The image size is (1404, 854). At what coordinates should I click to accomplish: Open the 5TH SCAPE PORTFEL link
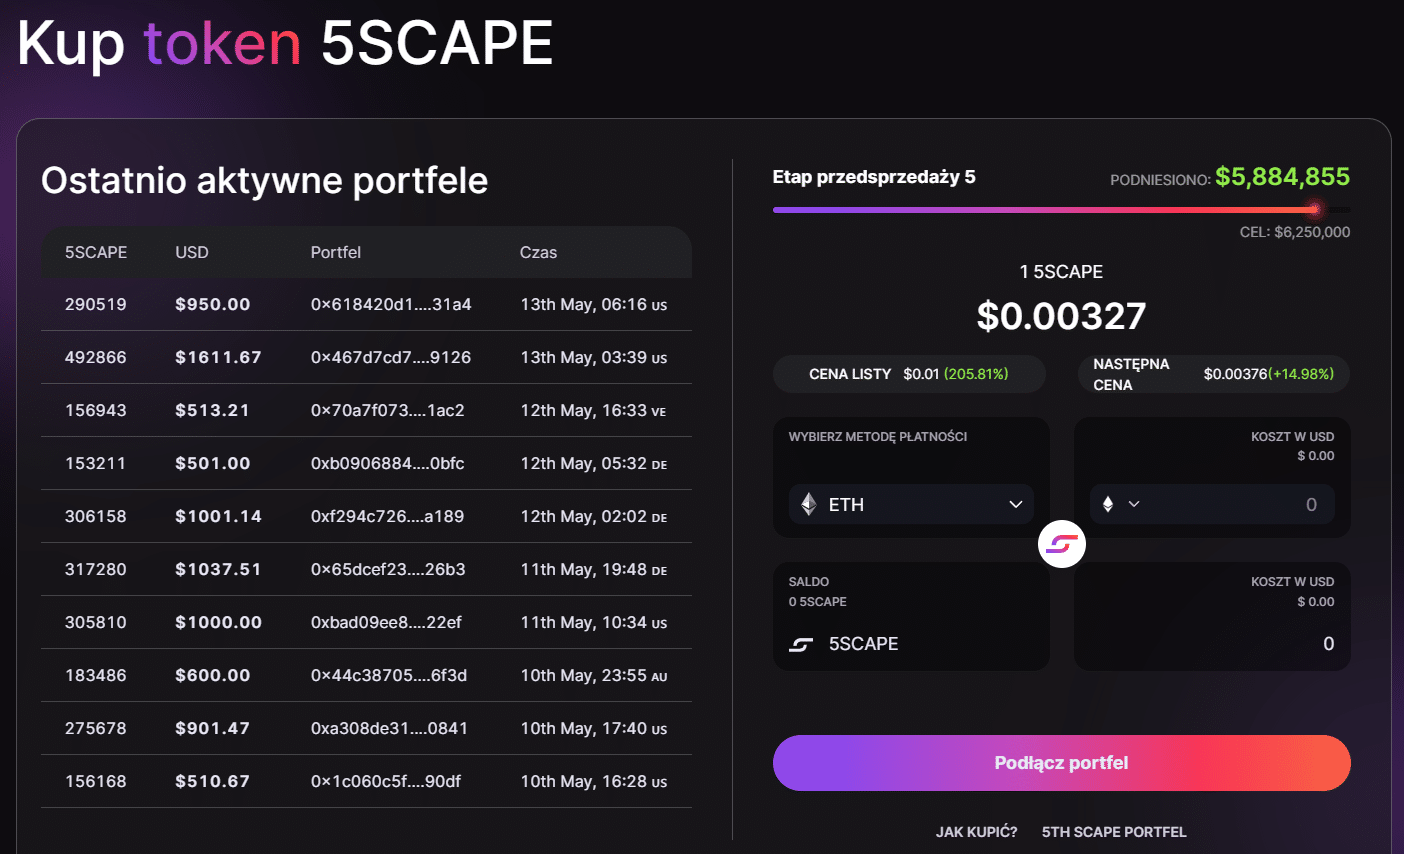pyautogui.click(x=1114, y=832)
